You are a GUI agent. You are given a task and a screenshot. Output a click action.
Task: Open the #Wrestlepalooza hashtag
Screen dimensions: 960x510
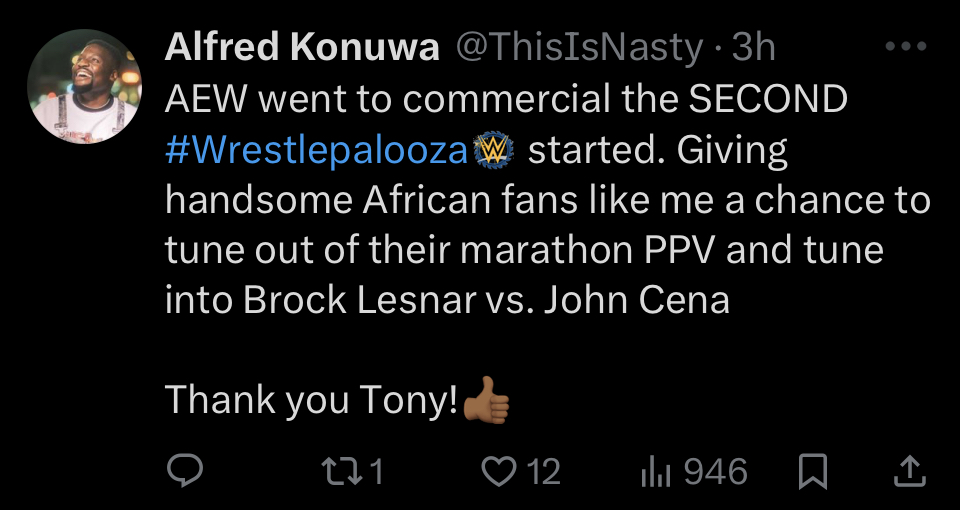pyautogui.click(x=318, y=150)
